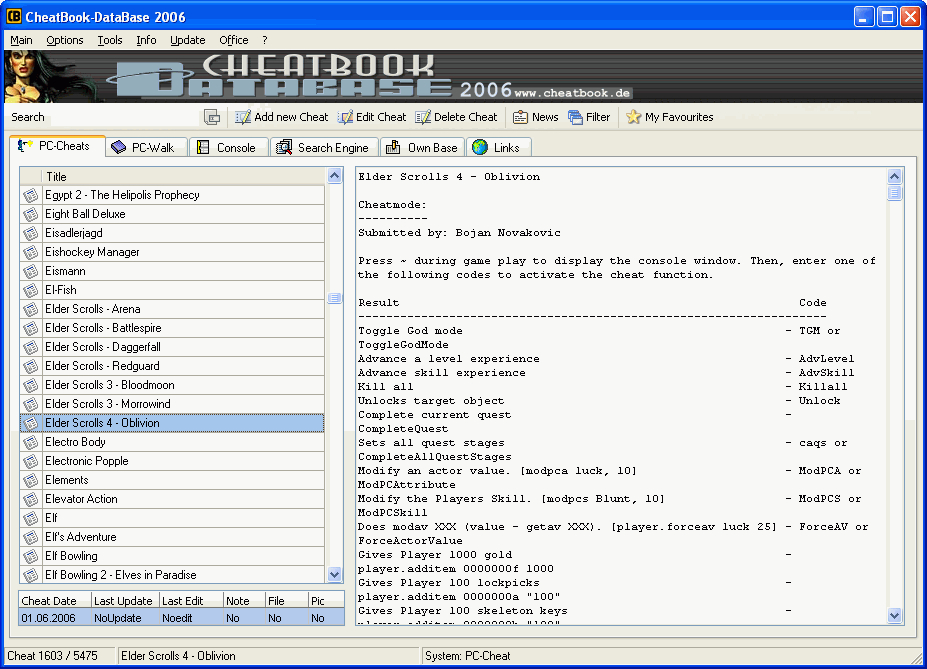Screen dimensions: 927x669
Task: Click the Cheat Date column header
Action: (55, 600)
